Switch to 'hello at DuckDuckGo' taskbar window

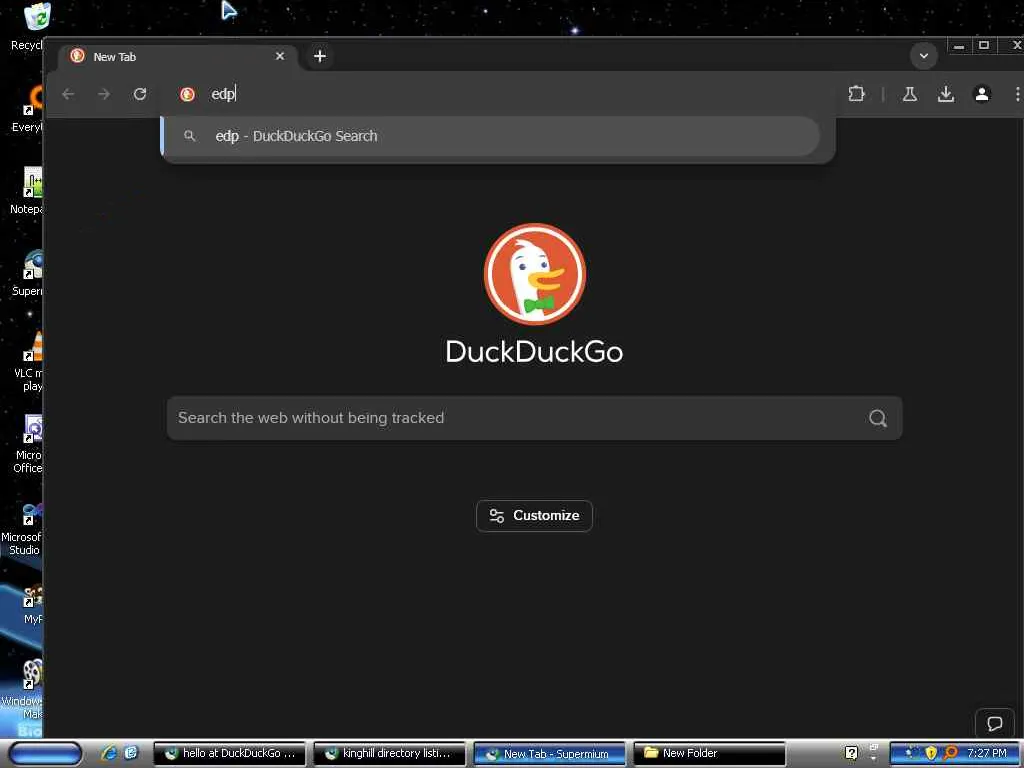pos(229,753)
